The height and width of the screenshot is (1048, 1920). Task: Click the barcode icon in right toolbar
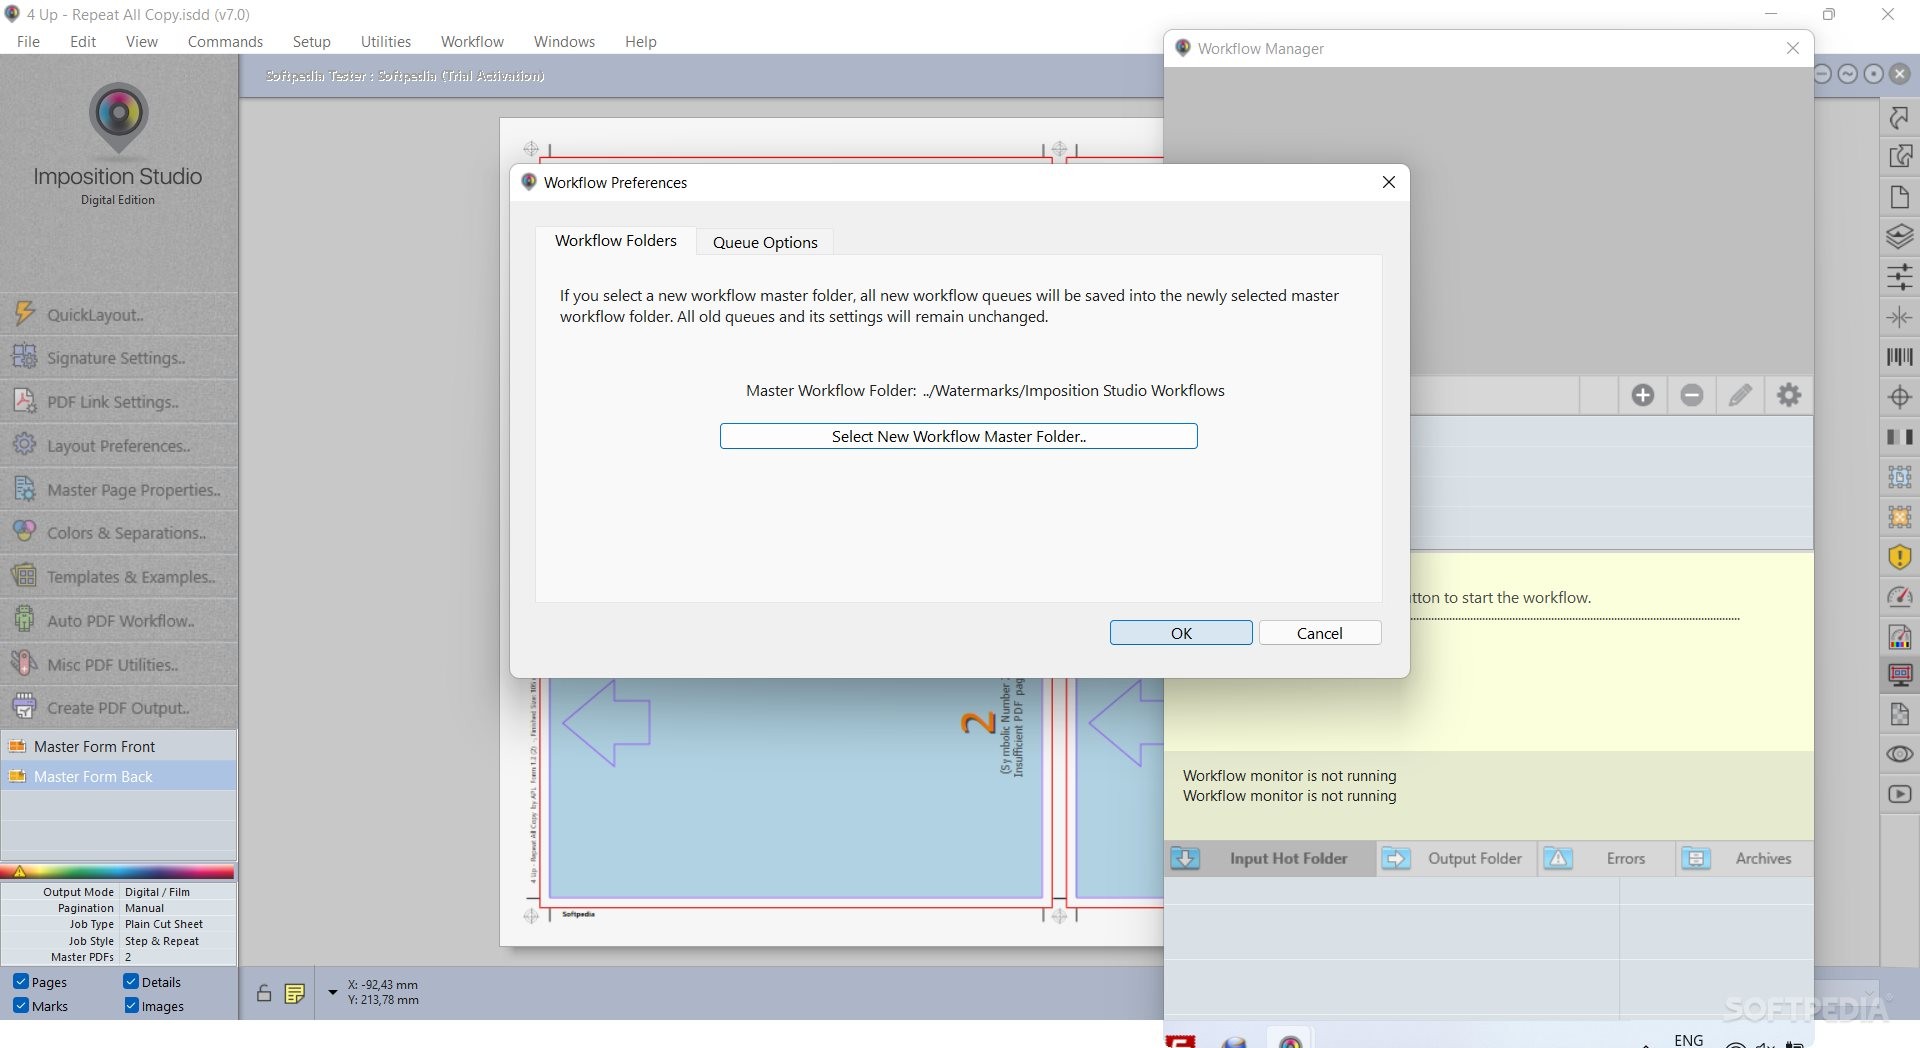1899,357
